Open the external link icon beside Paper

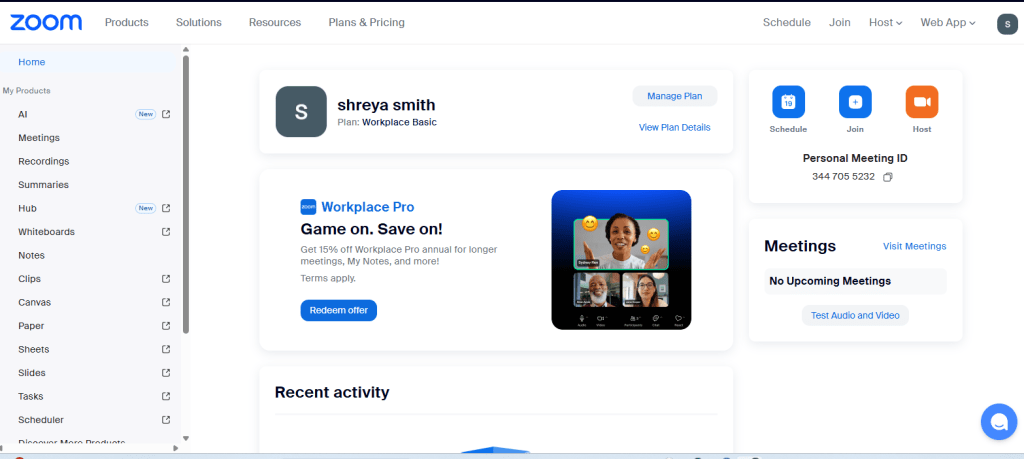(166, 326)
